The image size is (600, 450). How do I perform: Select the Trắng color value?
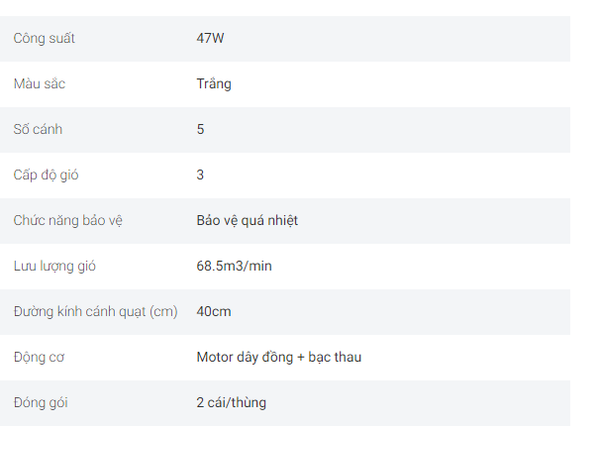click(x=214, y=84)
